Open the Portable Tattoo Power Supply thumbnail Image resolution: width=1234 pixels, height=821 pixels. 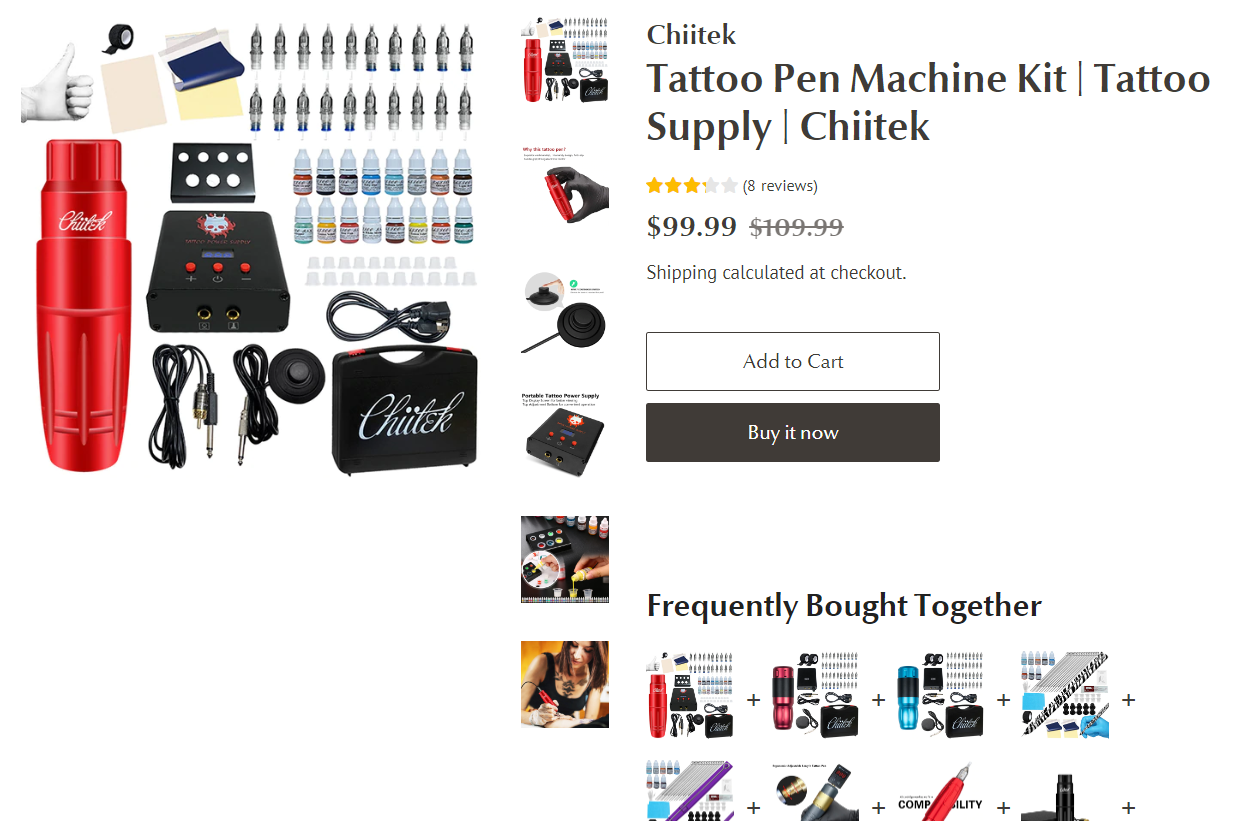pos(564,435)
